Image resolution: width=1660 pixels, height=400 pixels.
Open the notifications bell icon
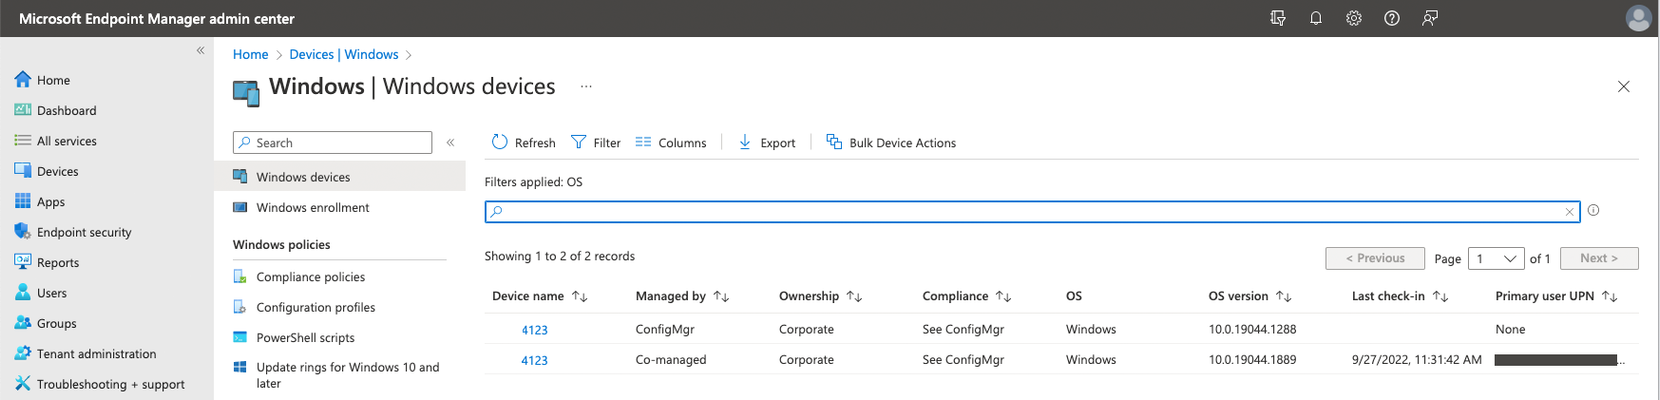point(1316,18)
